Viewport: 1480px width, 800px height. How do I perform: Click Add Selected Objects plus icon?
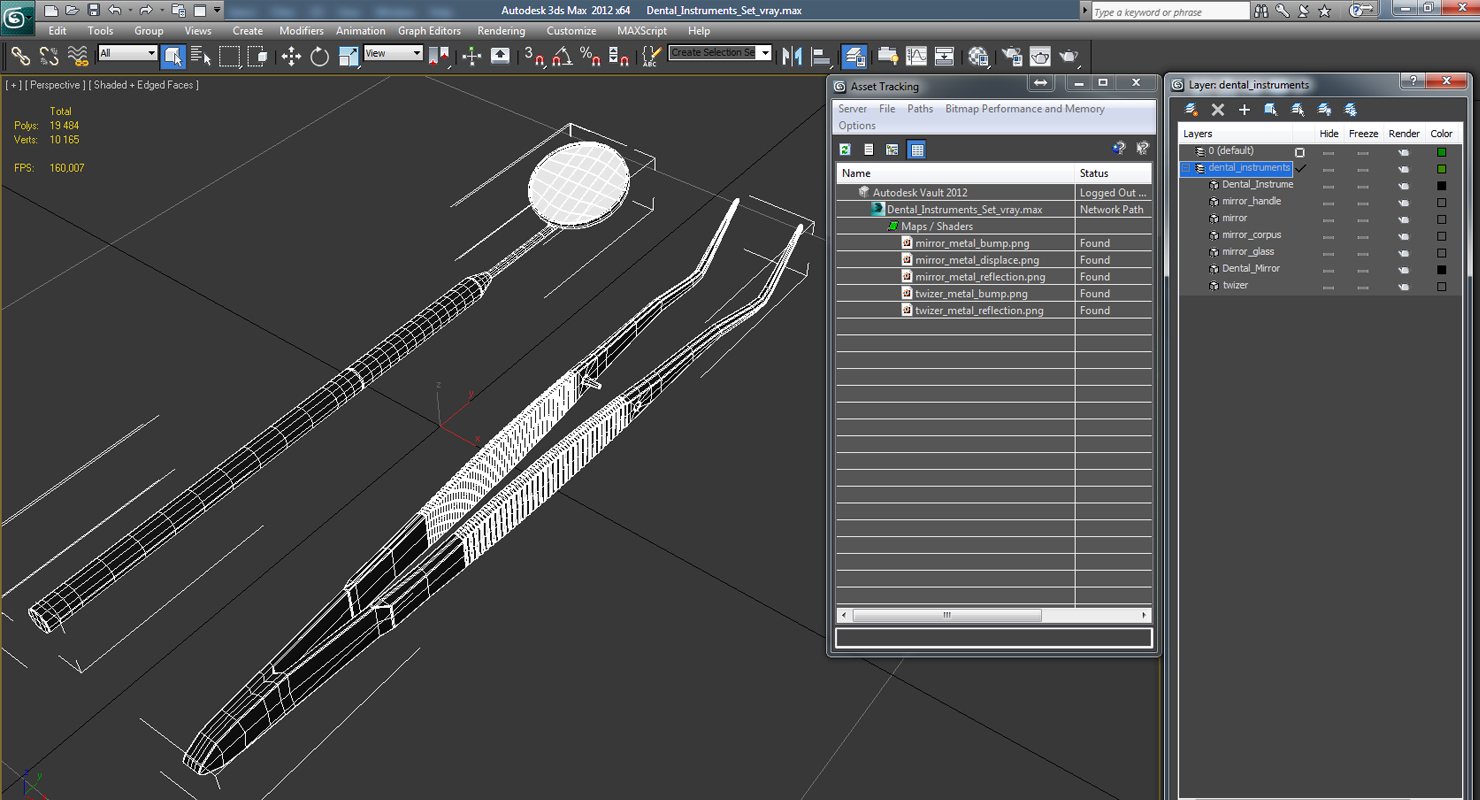(1244, 110)
